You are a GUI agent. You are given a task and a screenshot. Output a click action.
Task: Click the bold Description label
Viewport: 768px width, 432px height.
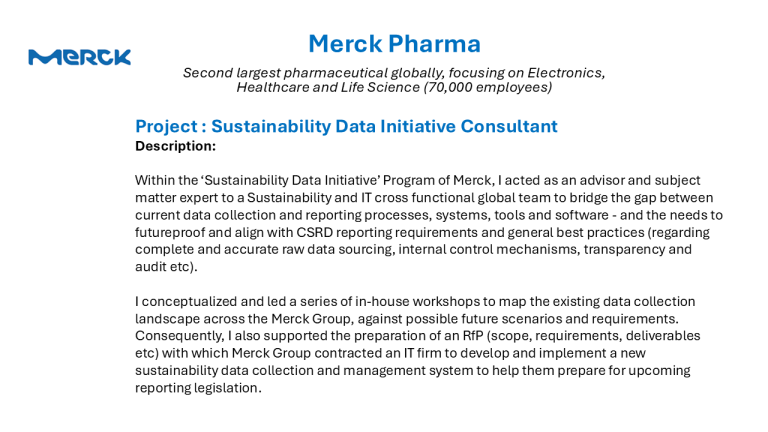175,146
